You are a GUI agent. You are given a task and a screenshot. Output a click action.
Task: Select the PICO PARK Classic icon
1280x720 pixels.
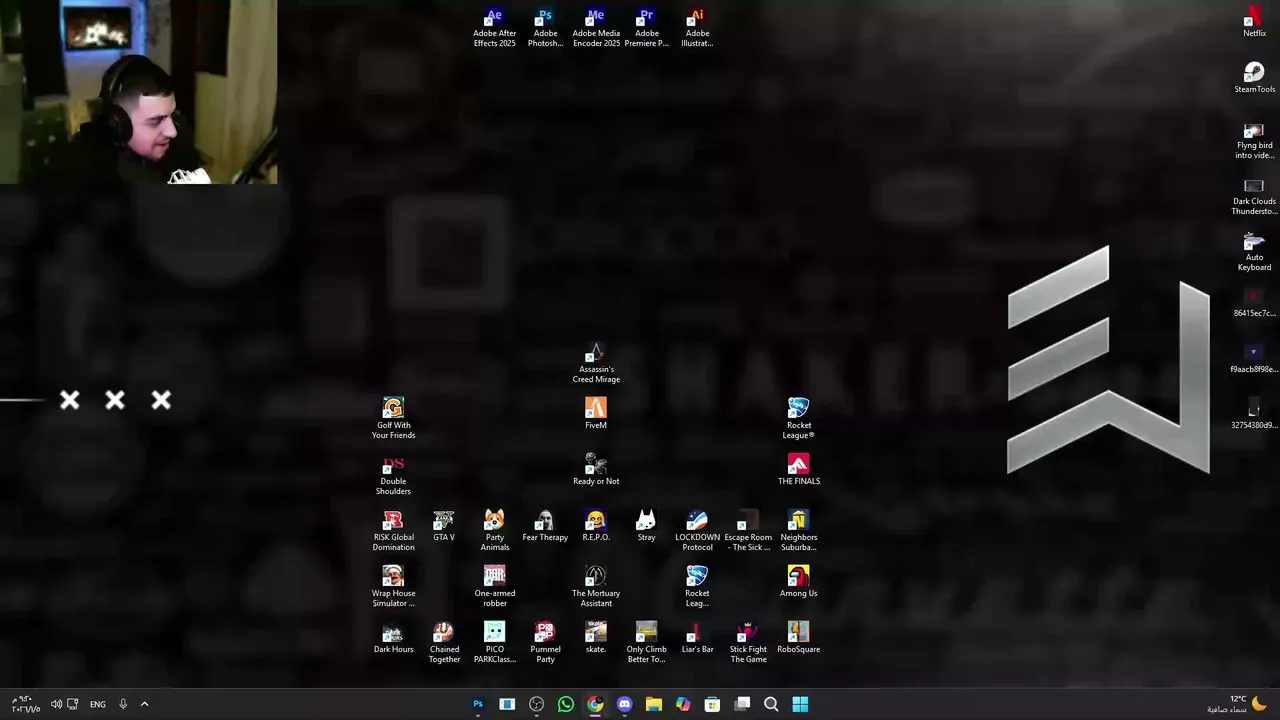coord(494,644)
